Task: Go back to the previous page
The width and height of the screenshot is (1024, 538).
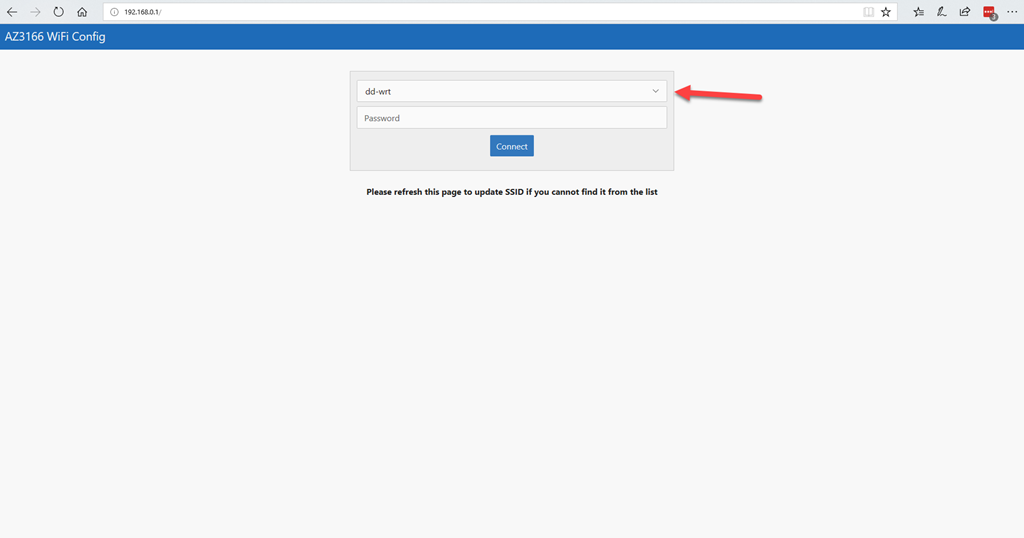Action: point(12,12)
